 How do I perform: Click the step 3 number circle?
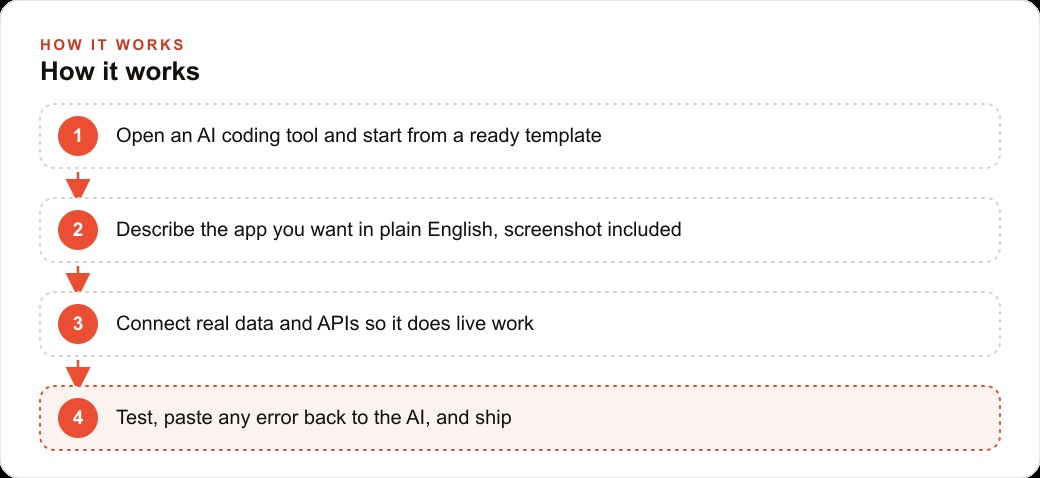(x=78, y=324)
